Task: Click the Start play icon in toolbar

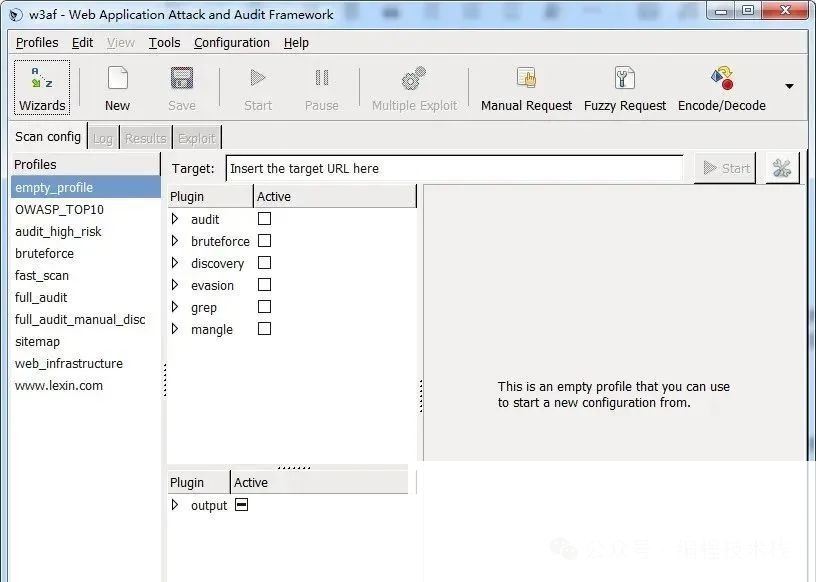Action: pos(258,78)
